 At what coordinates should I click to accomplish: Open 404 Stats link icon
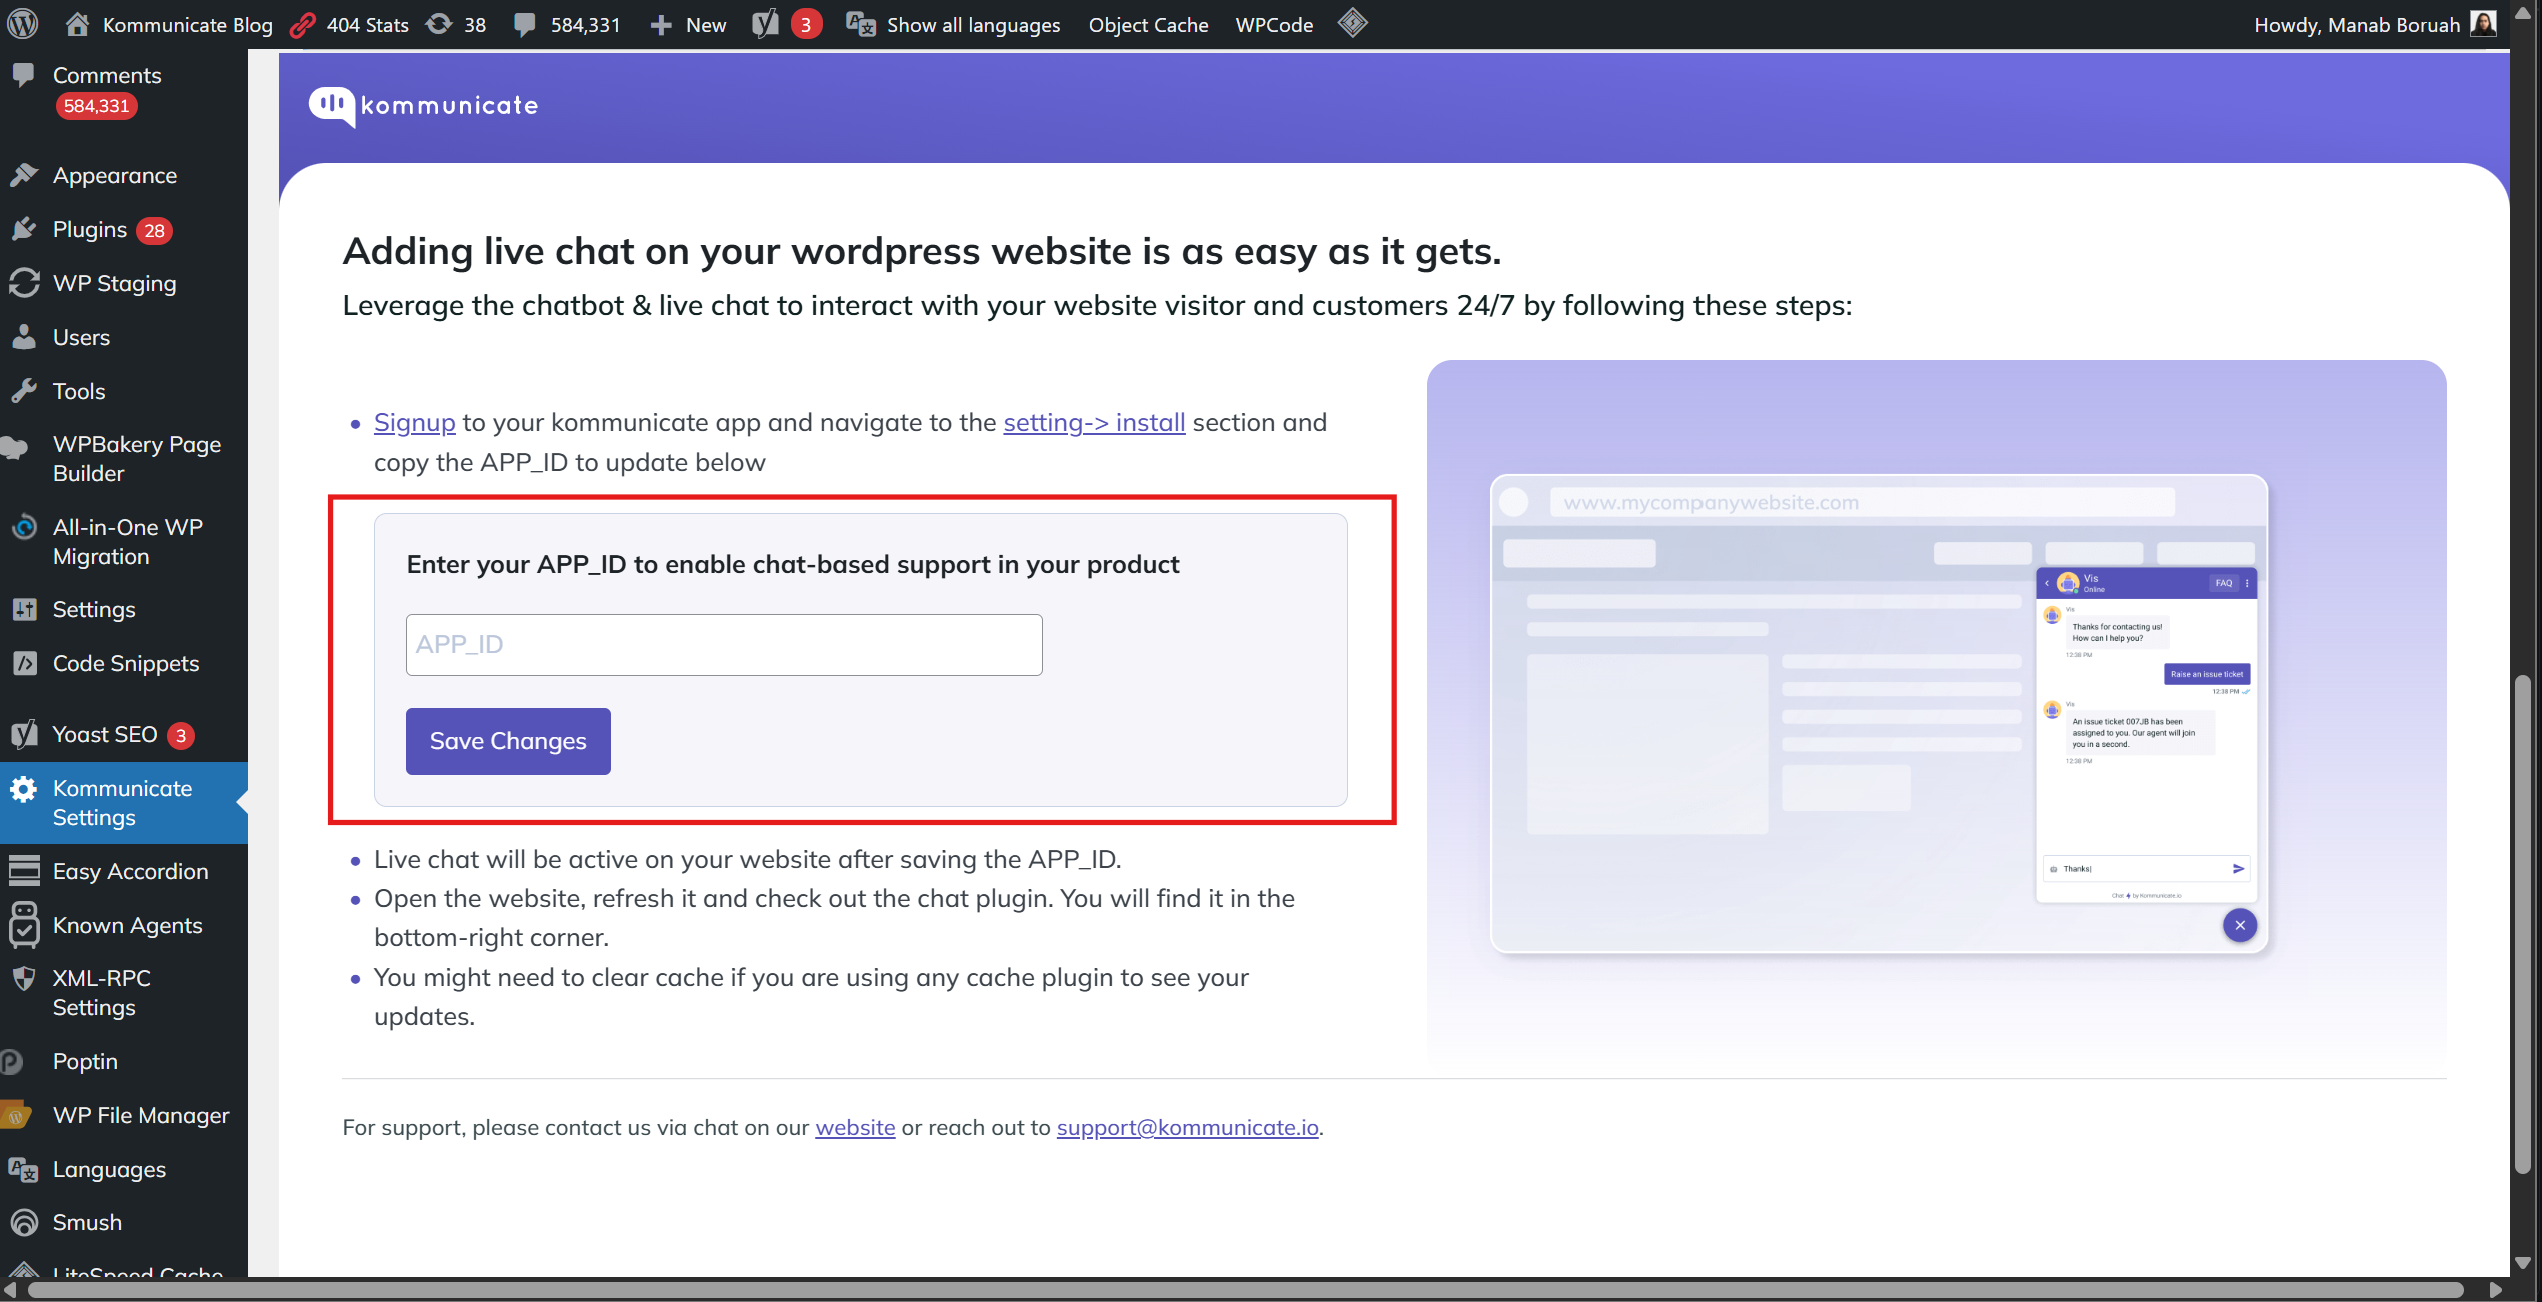click(302, 25)
